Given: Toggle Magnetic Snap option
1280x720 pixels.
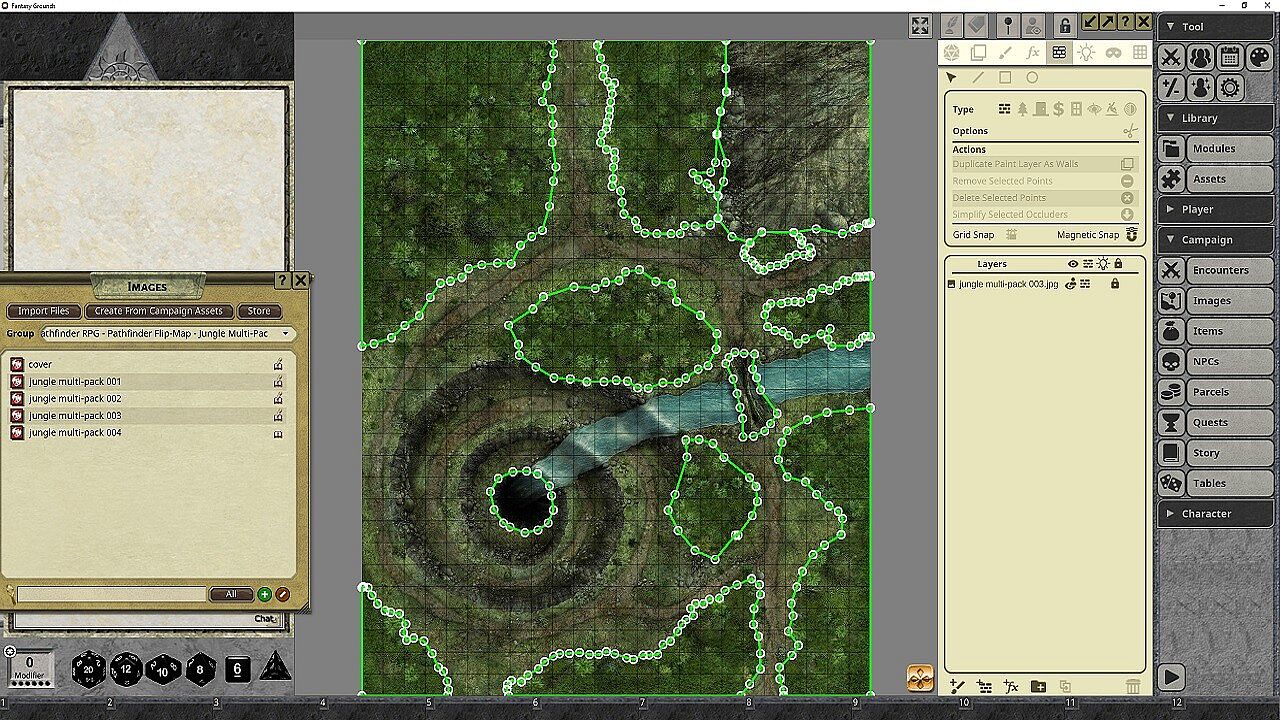Looking at the screenshot, I should point(1131,235).
